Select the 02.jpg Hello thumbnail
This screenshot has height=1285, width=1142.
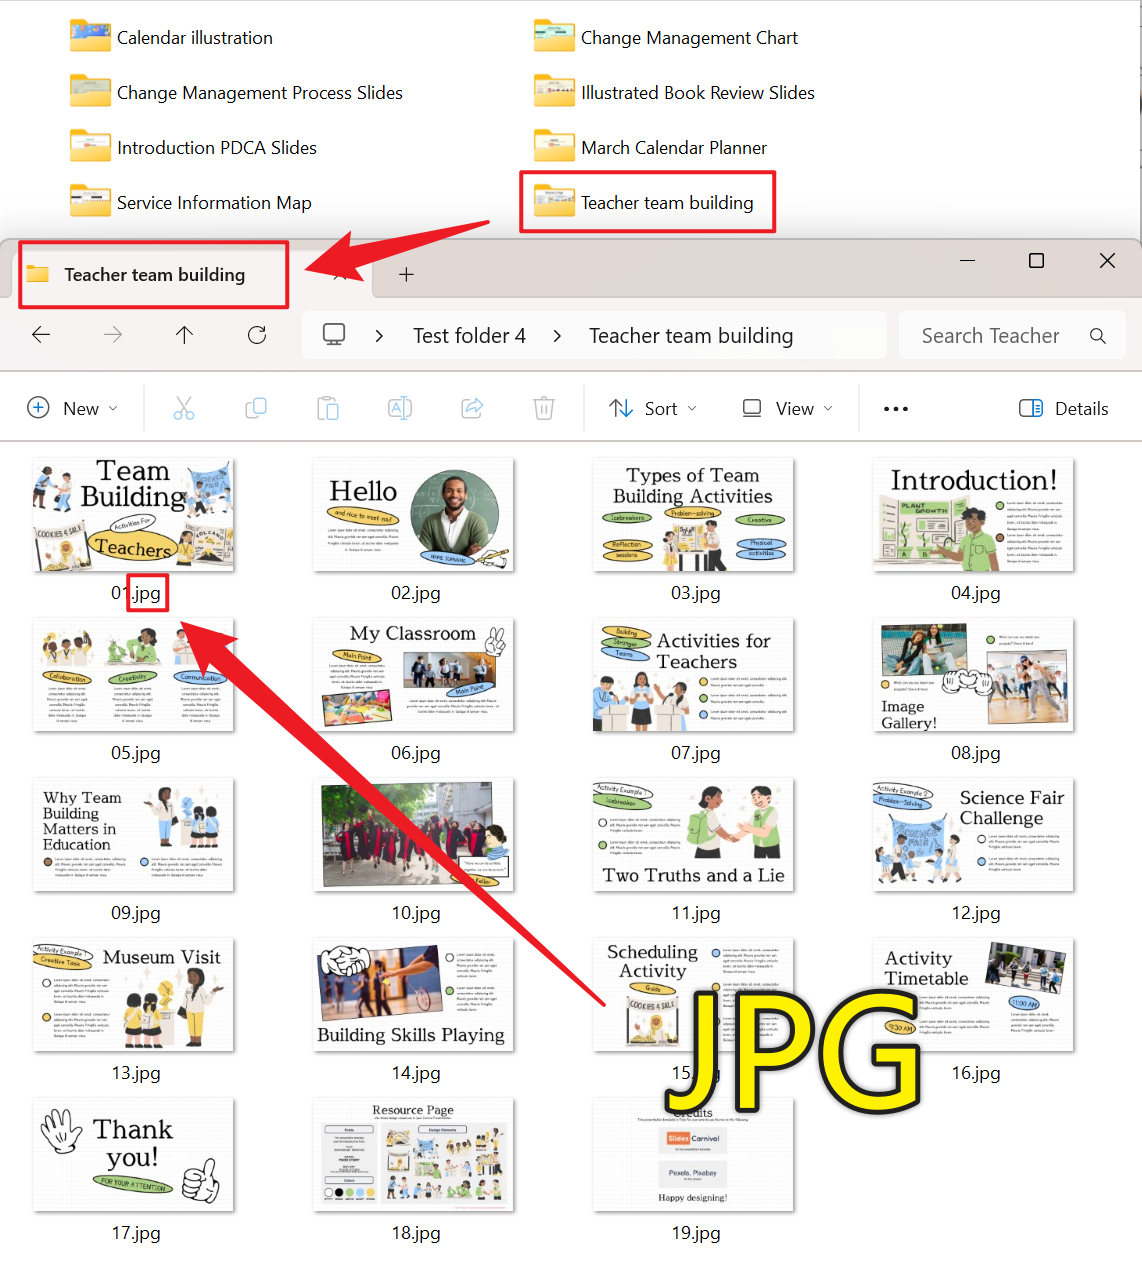tap(413, 515)
